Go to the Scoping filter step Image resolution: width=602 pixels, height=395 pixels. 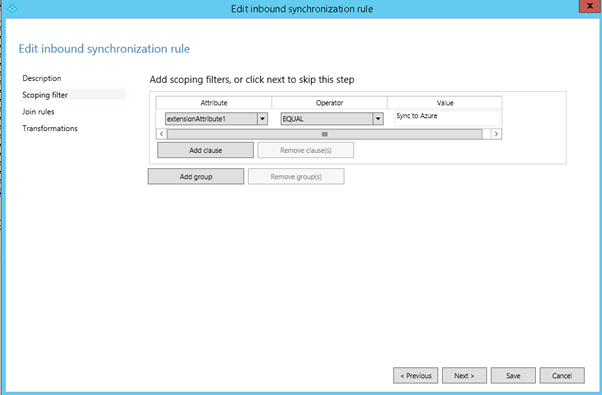click(45, 95)
